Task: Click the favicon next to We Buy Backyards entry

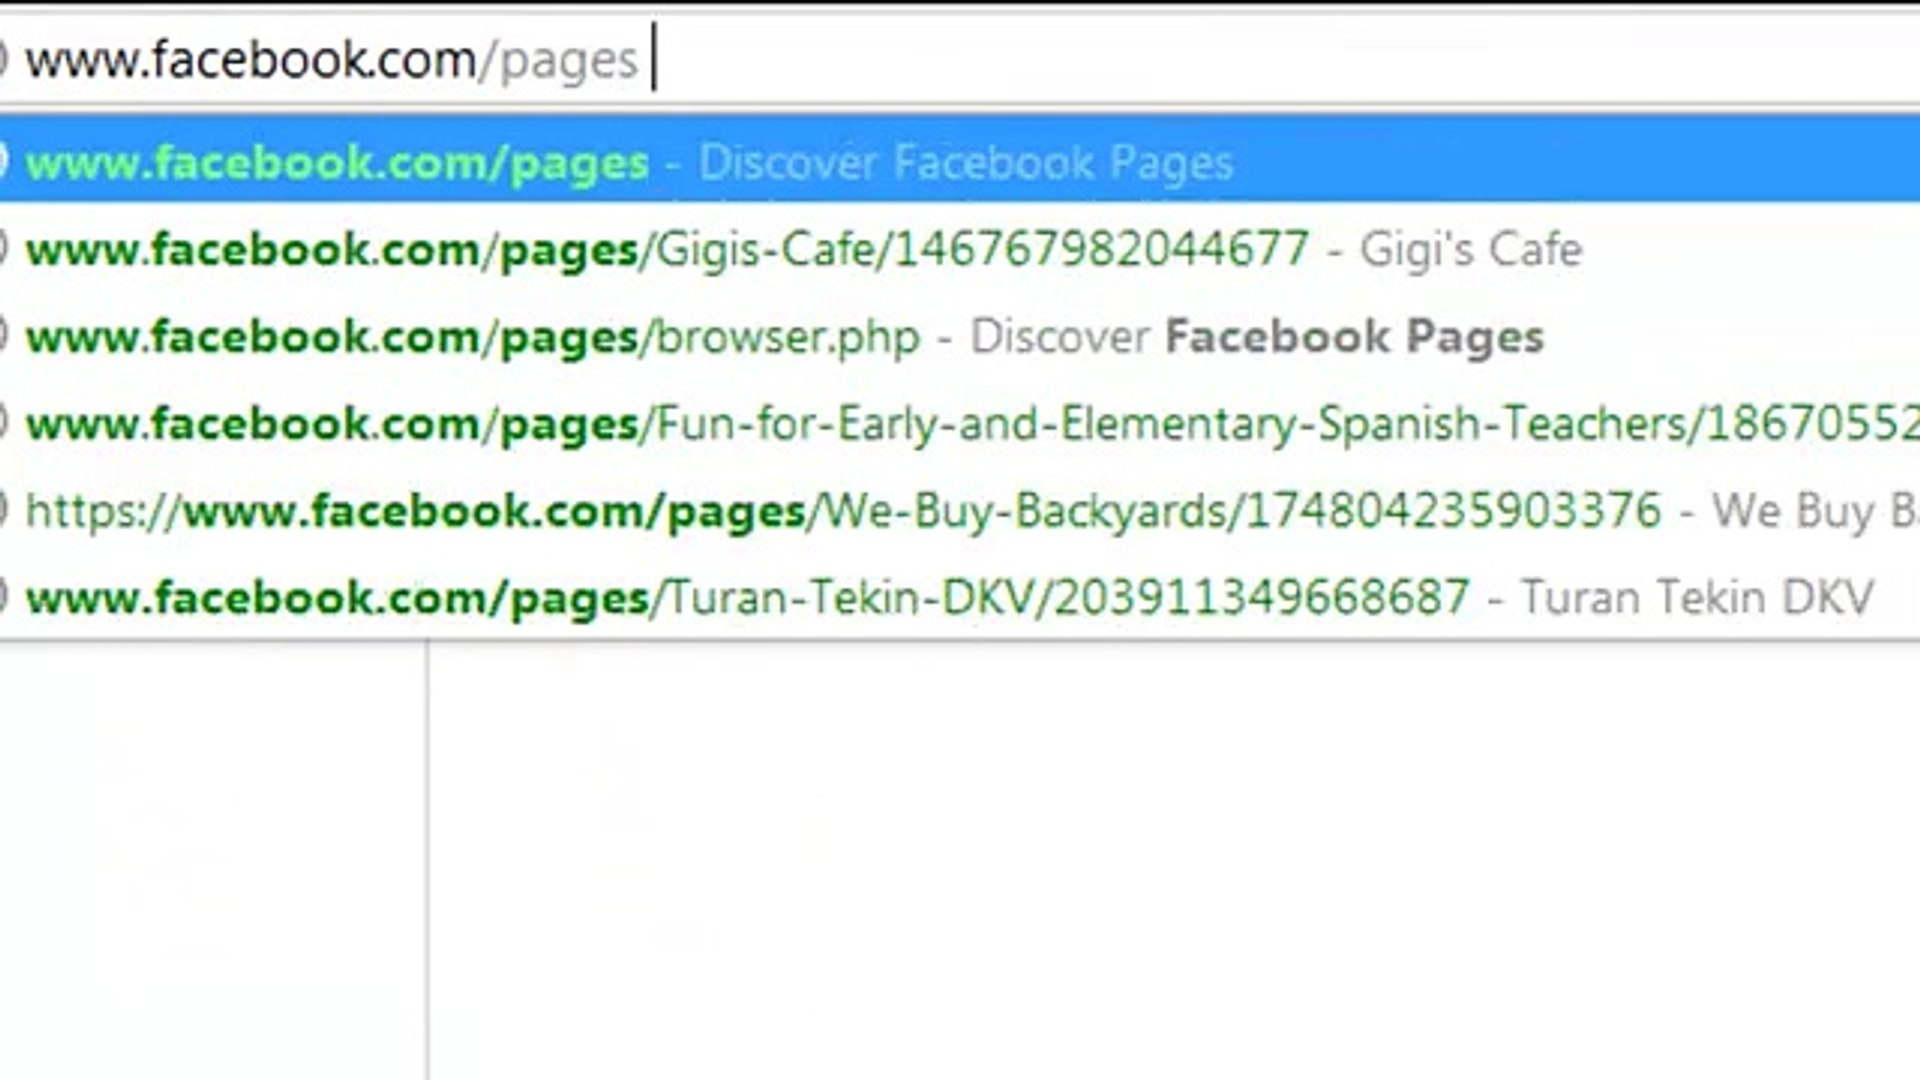Action: point(5,510)
